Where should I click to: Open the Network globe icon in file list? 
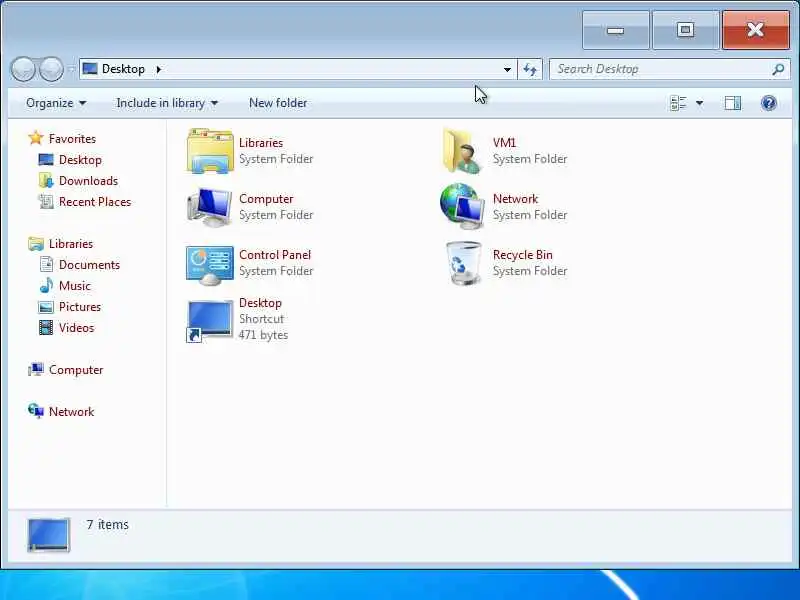[x=462, y=206]
